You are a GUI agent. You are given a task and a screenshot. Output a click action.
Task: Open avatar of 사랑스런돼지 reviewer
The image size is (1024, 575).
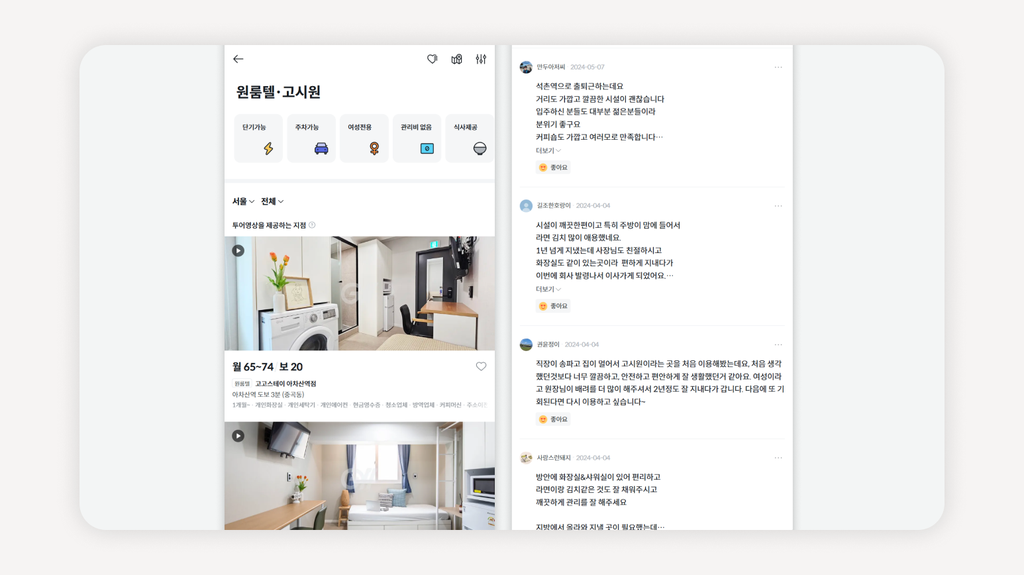click(526, 458)
